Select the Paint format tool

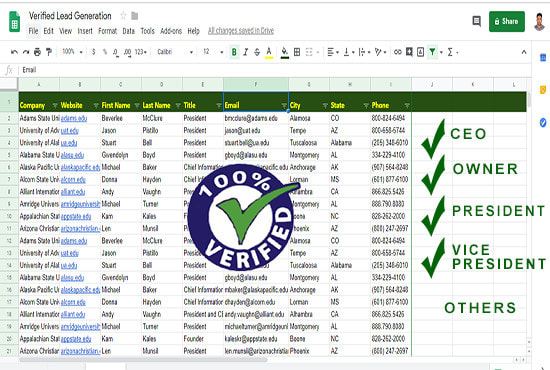(49, 52)
